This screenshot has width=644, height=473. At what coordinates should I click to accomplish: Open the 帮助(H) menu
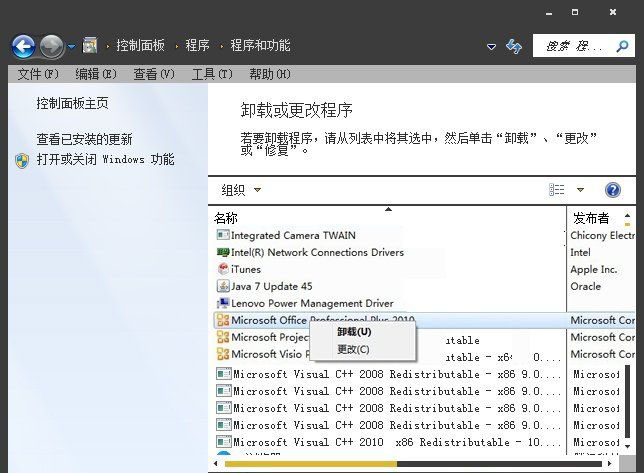(270, 74)
